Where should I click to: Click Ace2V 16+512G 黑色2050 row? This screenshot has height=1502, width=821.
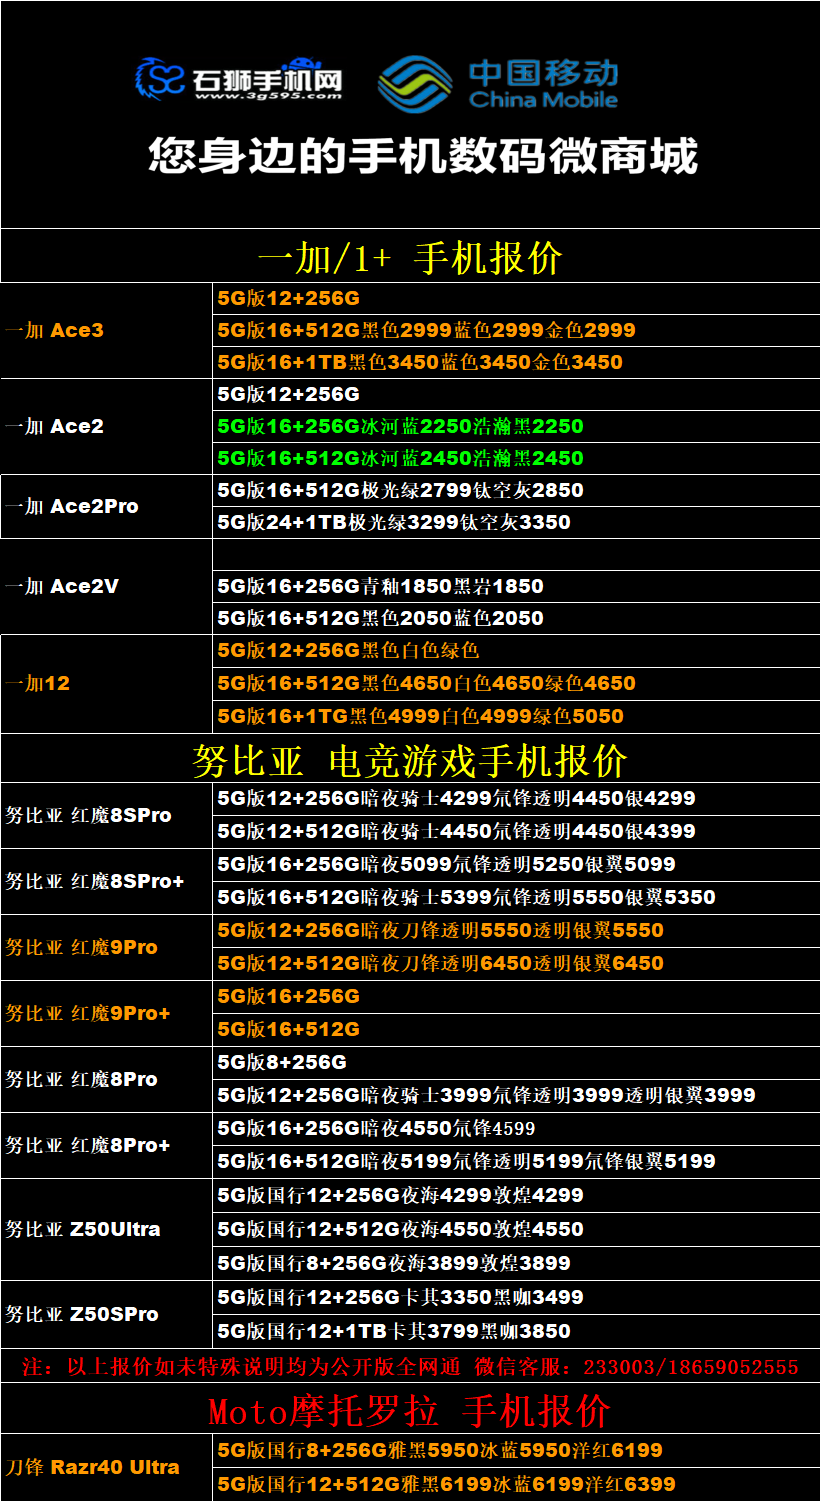pyautogui.click(x=517, y=618)
